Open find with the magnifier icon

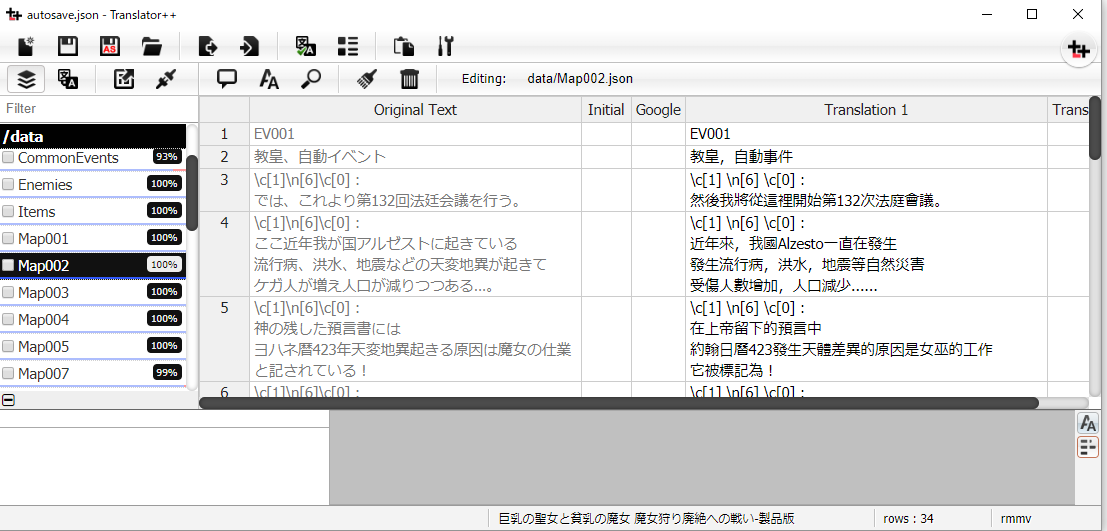pos(311,79)
